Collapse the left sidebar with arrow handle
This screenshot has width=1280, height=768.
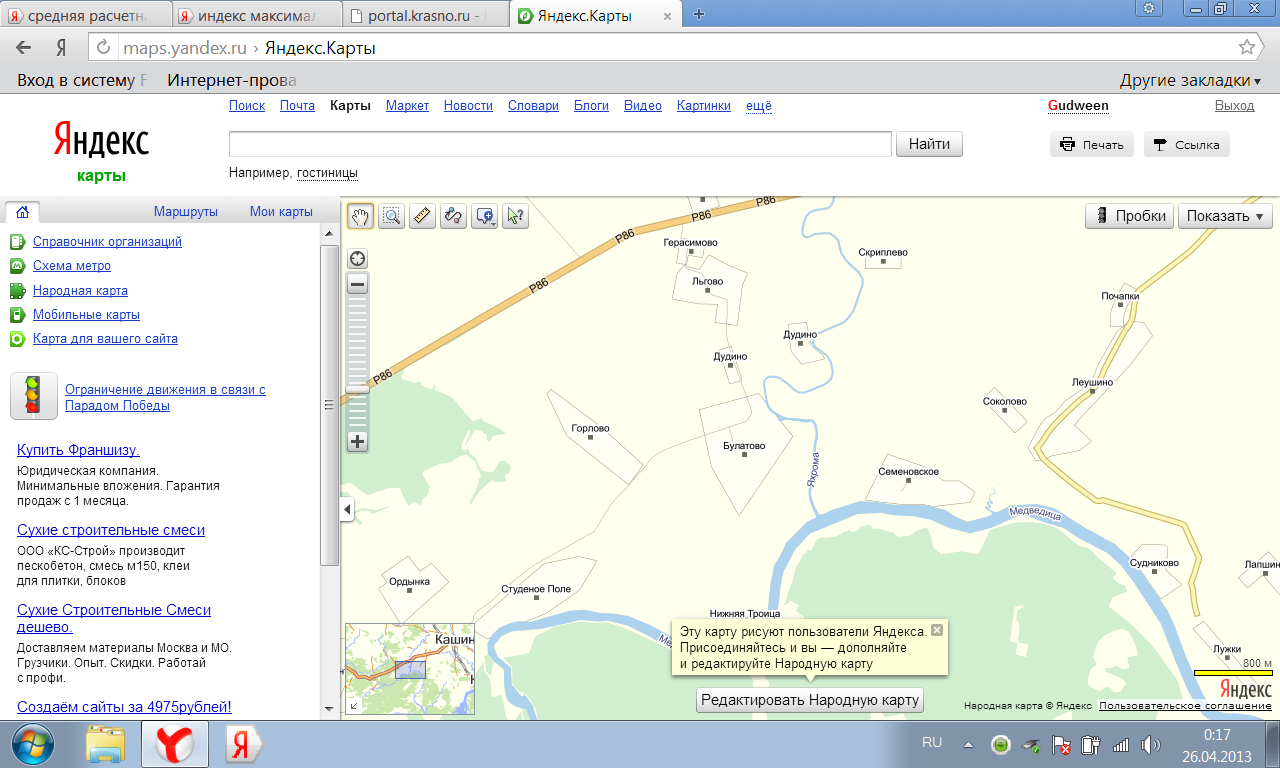(x=348, y=510)
